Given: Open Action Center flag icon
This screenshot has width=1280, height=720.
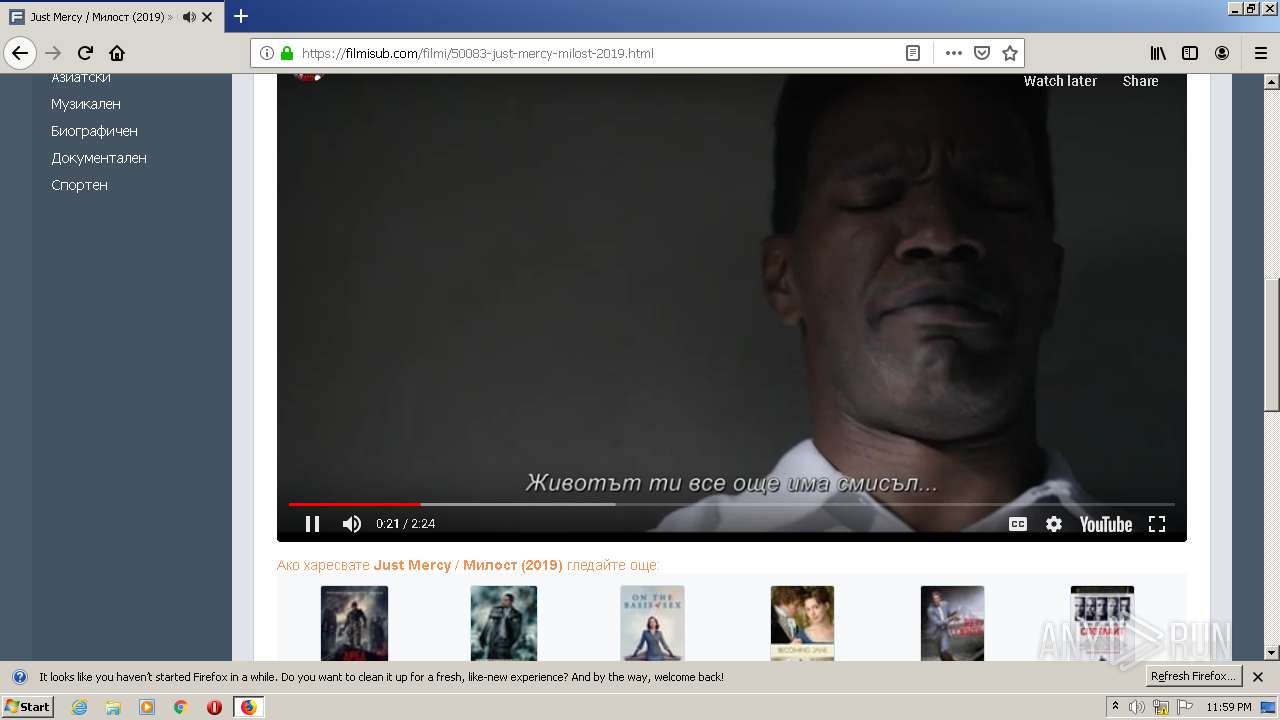Looking at the screenshot, I should coord(1185,707).
